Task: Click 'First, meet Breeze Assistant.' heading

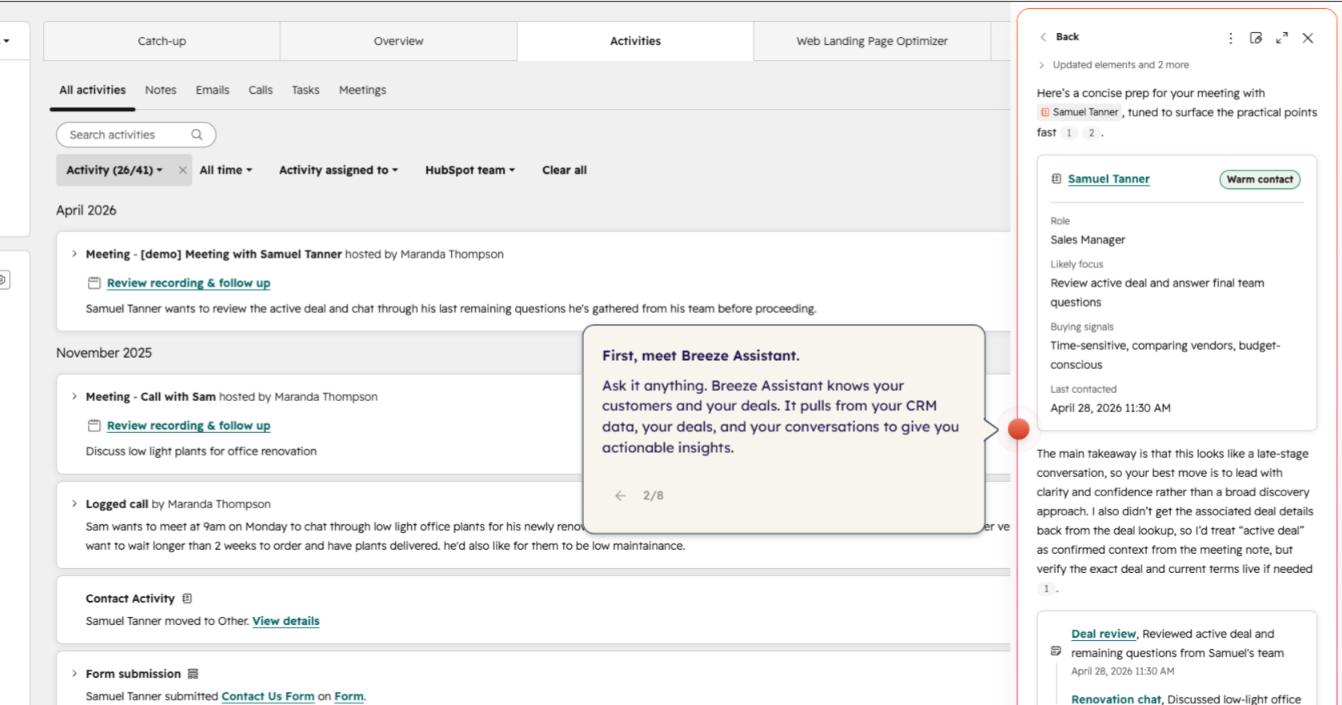Action: tap(700, 356)
